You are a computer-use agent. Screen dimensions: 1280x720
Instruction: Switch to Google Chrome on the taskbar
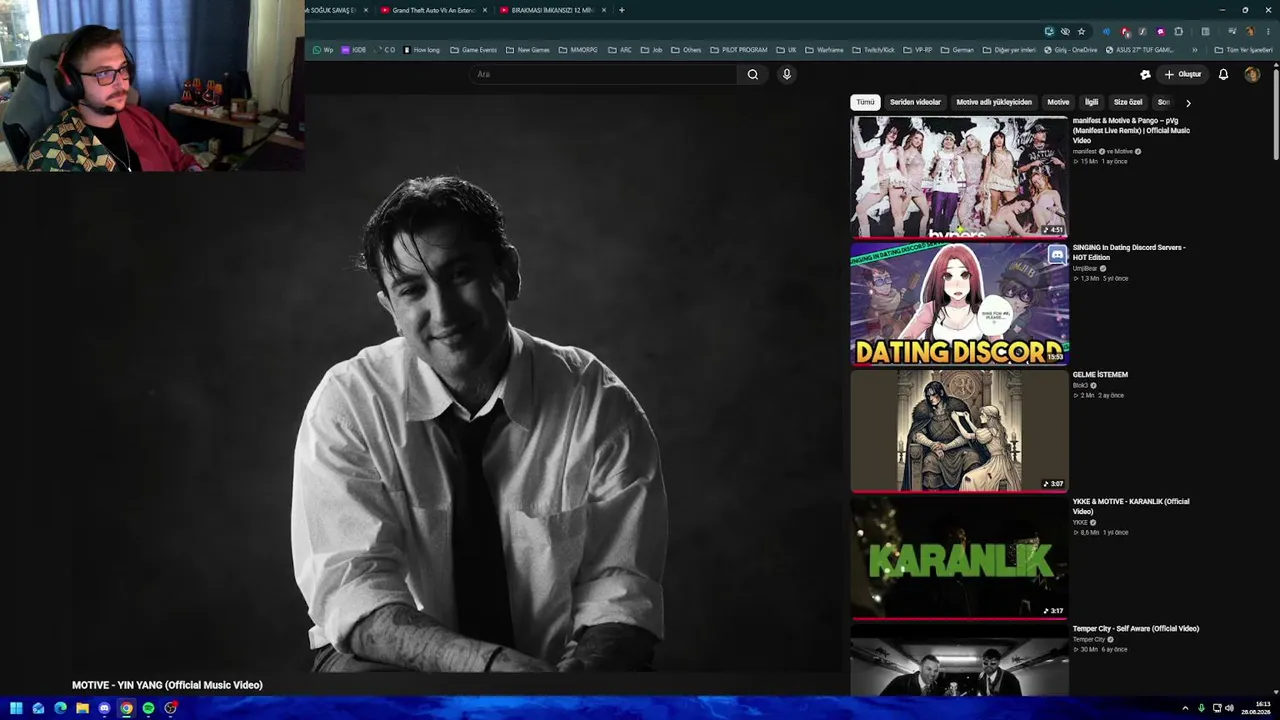pyautogui.click(x=126, y=708)
